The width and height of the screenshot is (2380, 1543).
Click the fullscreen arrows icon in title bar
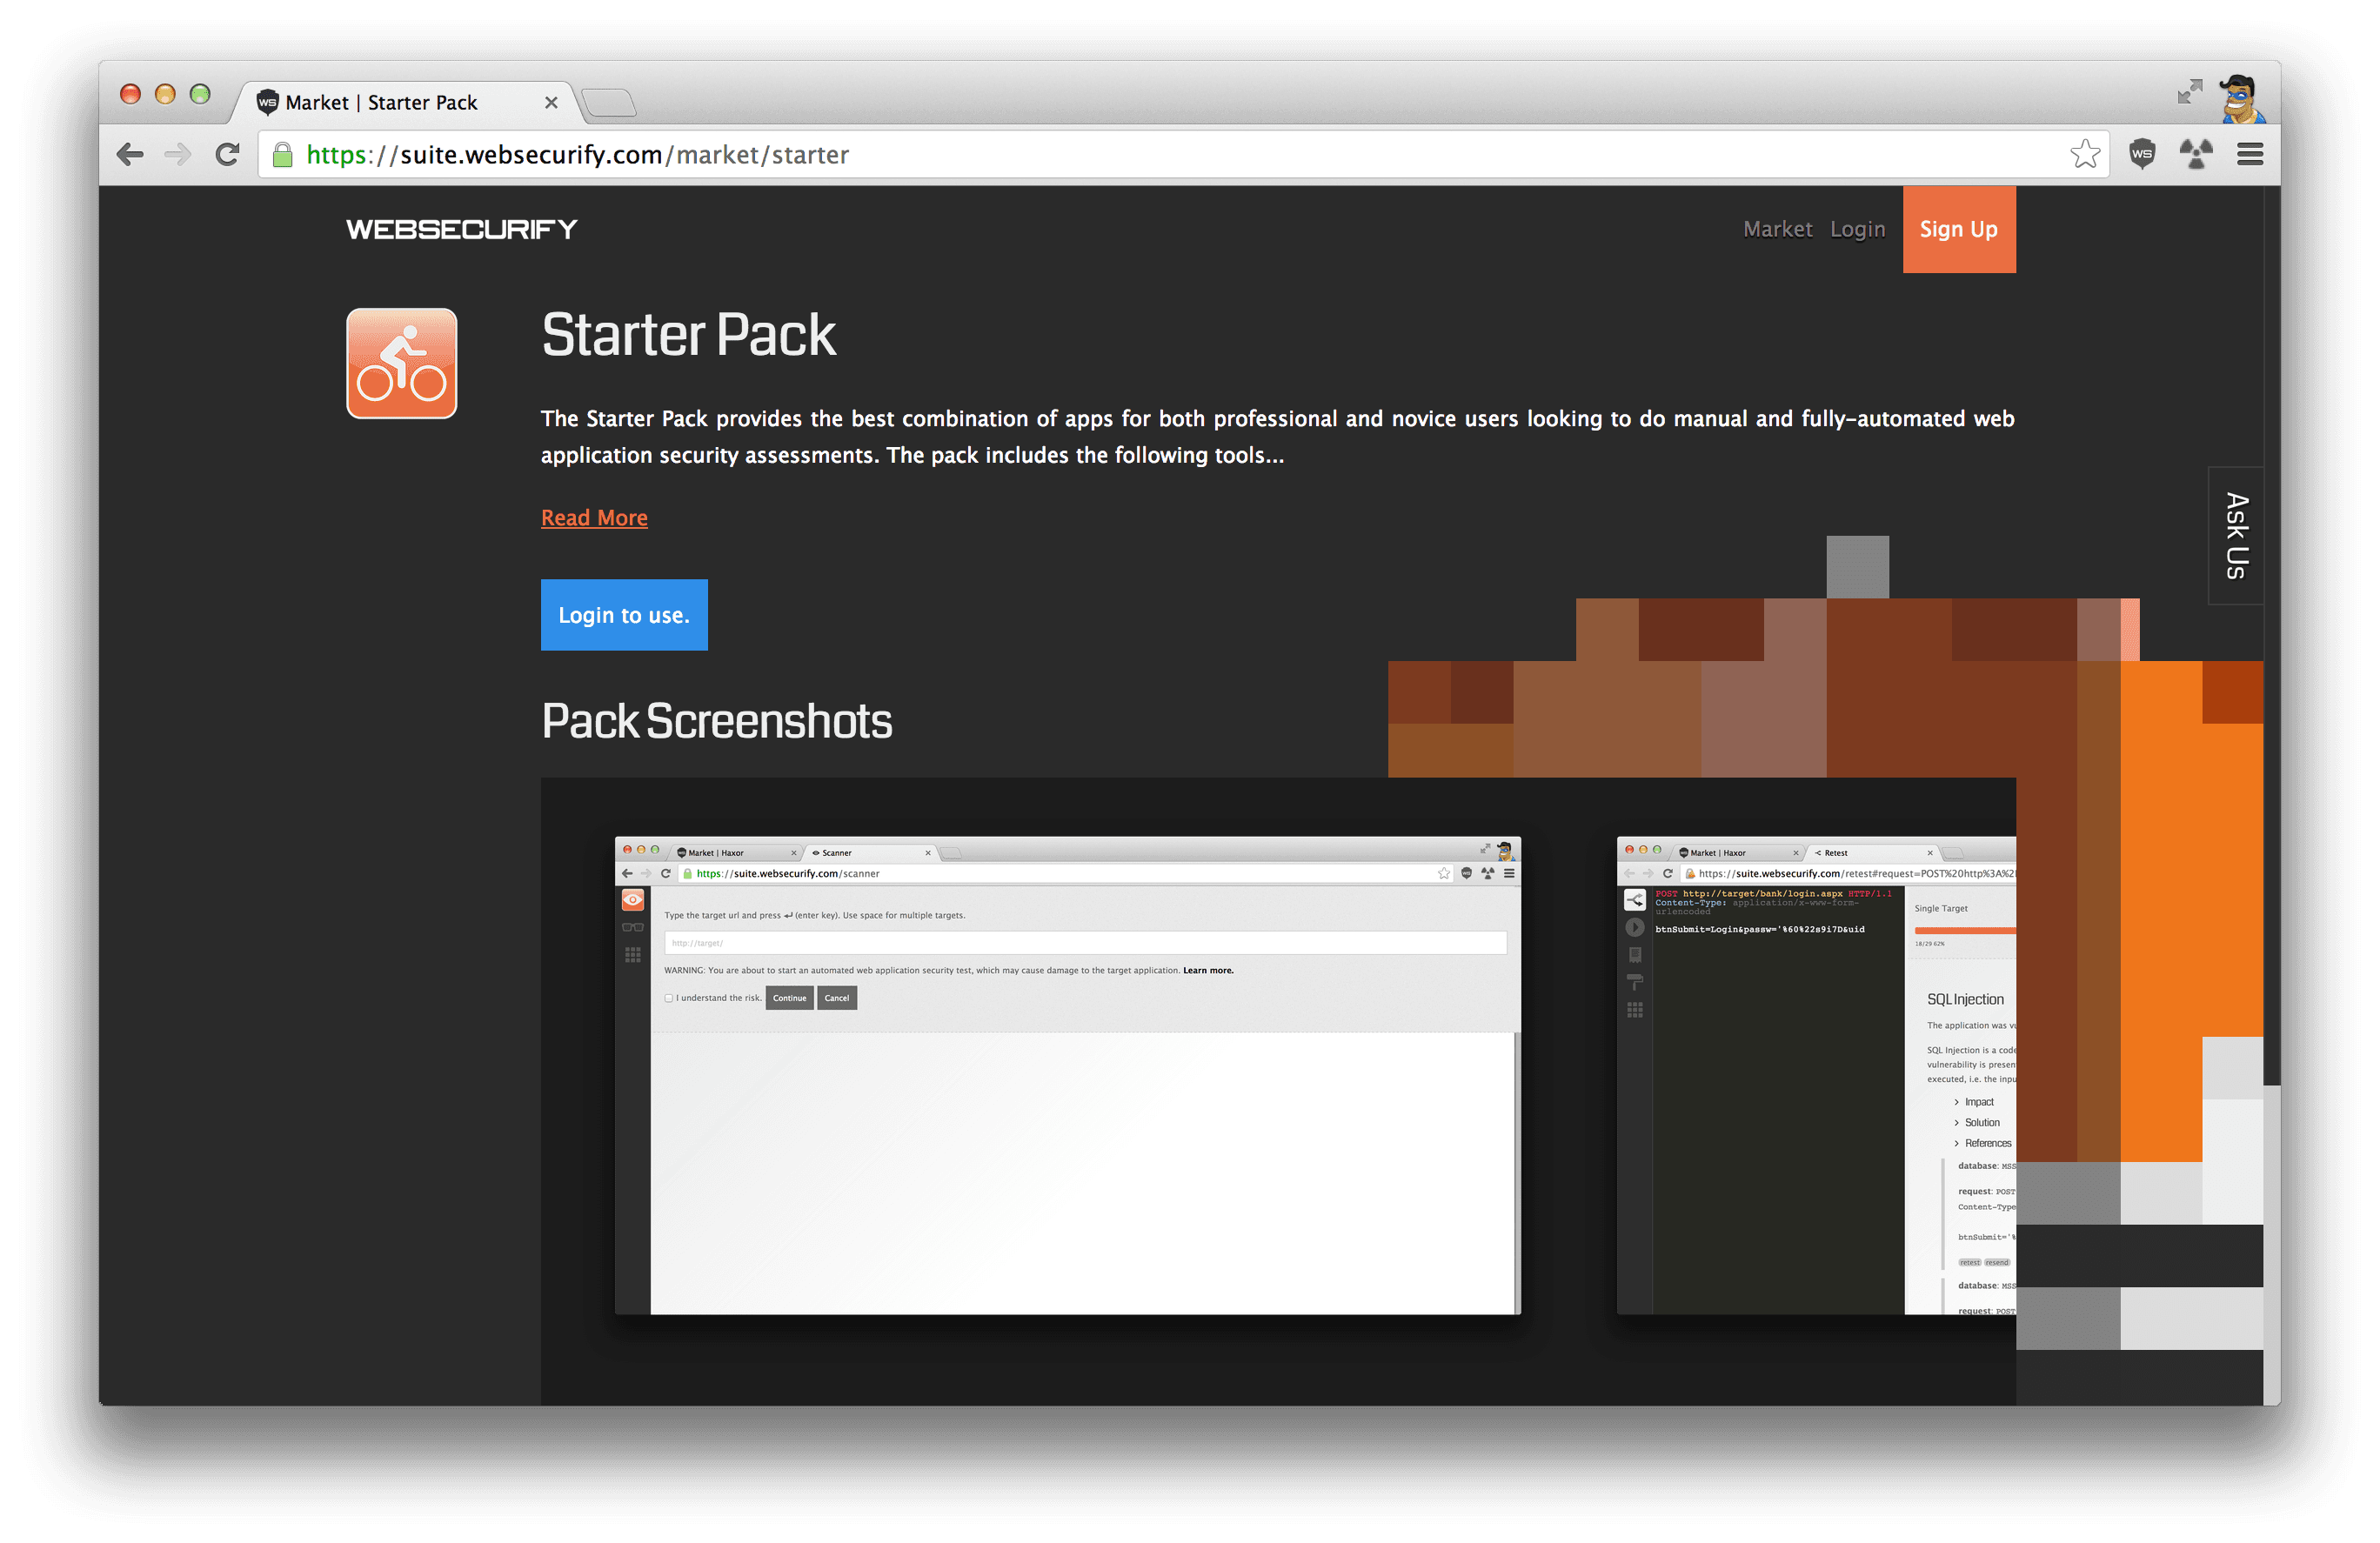coord(2189,92)
